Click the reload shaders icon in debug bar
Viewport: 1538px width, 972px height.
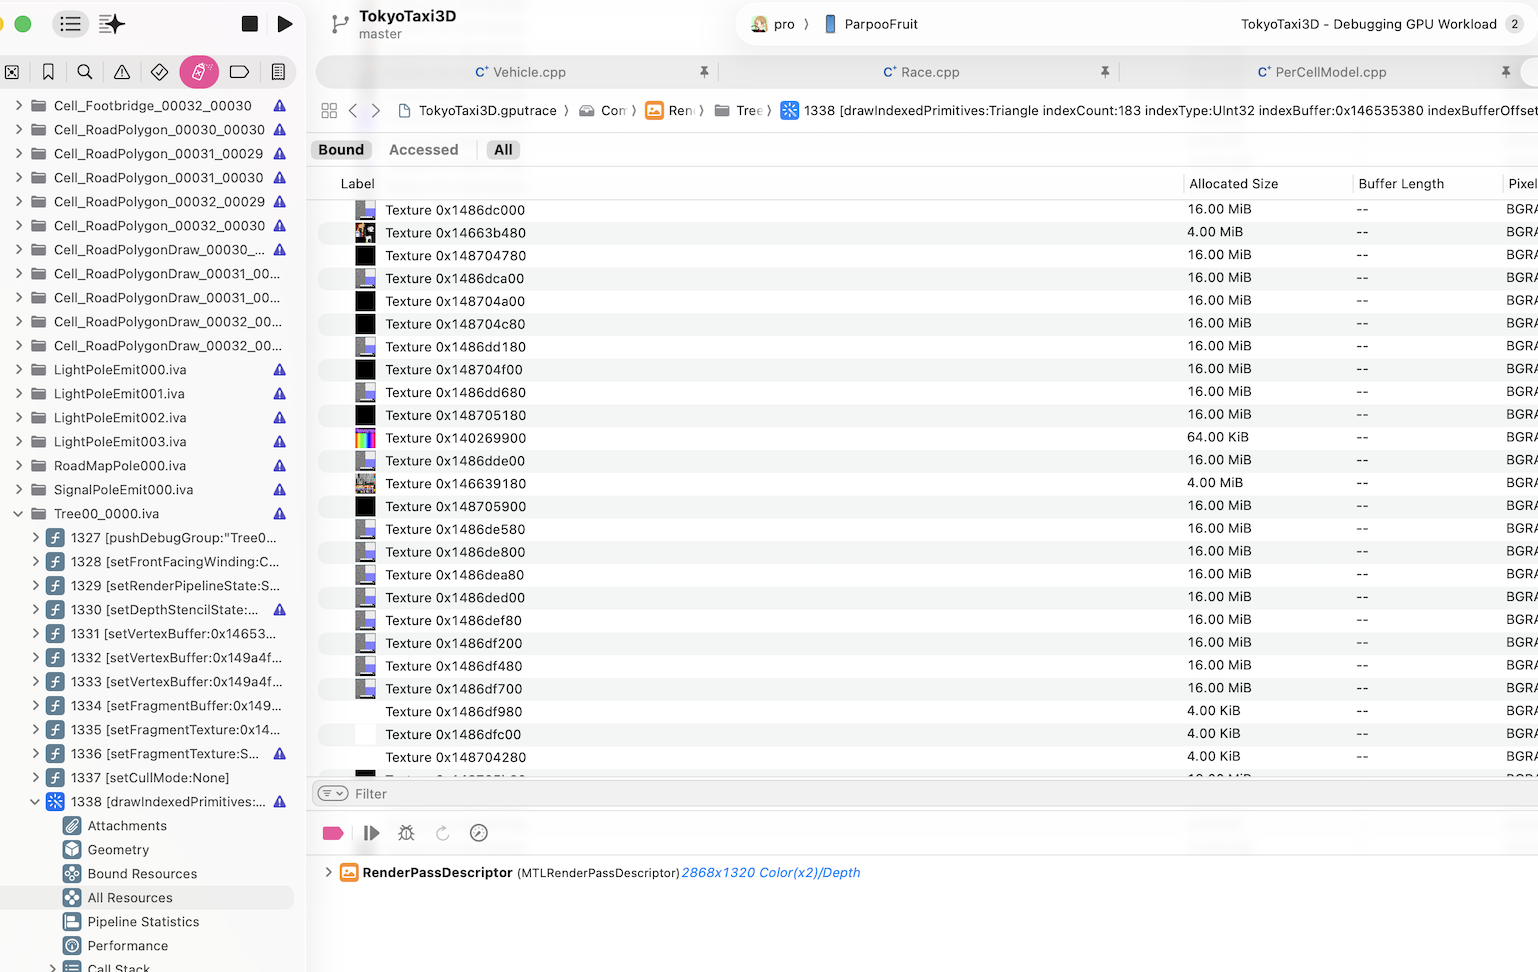[x=442, y=833]
